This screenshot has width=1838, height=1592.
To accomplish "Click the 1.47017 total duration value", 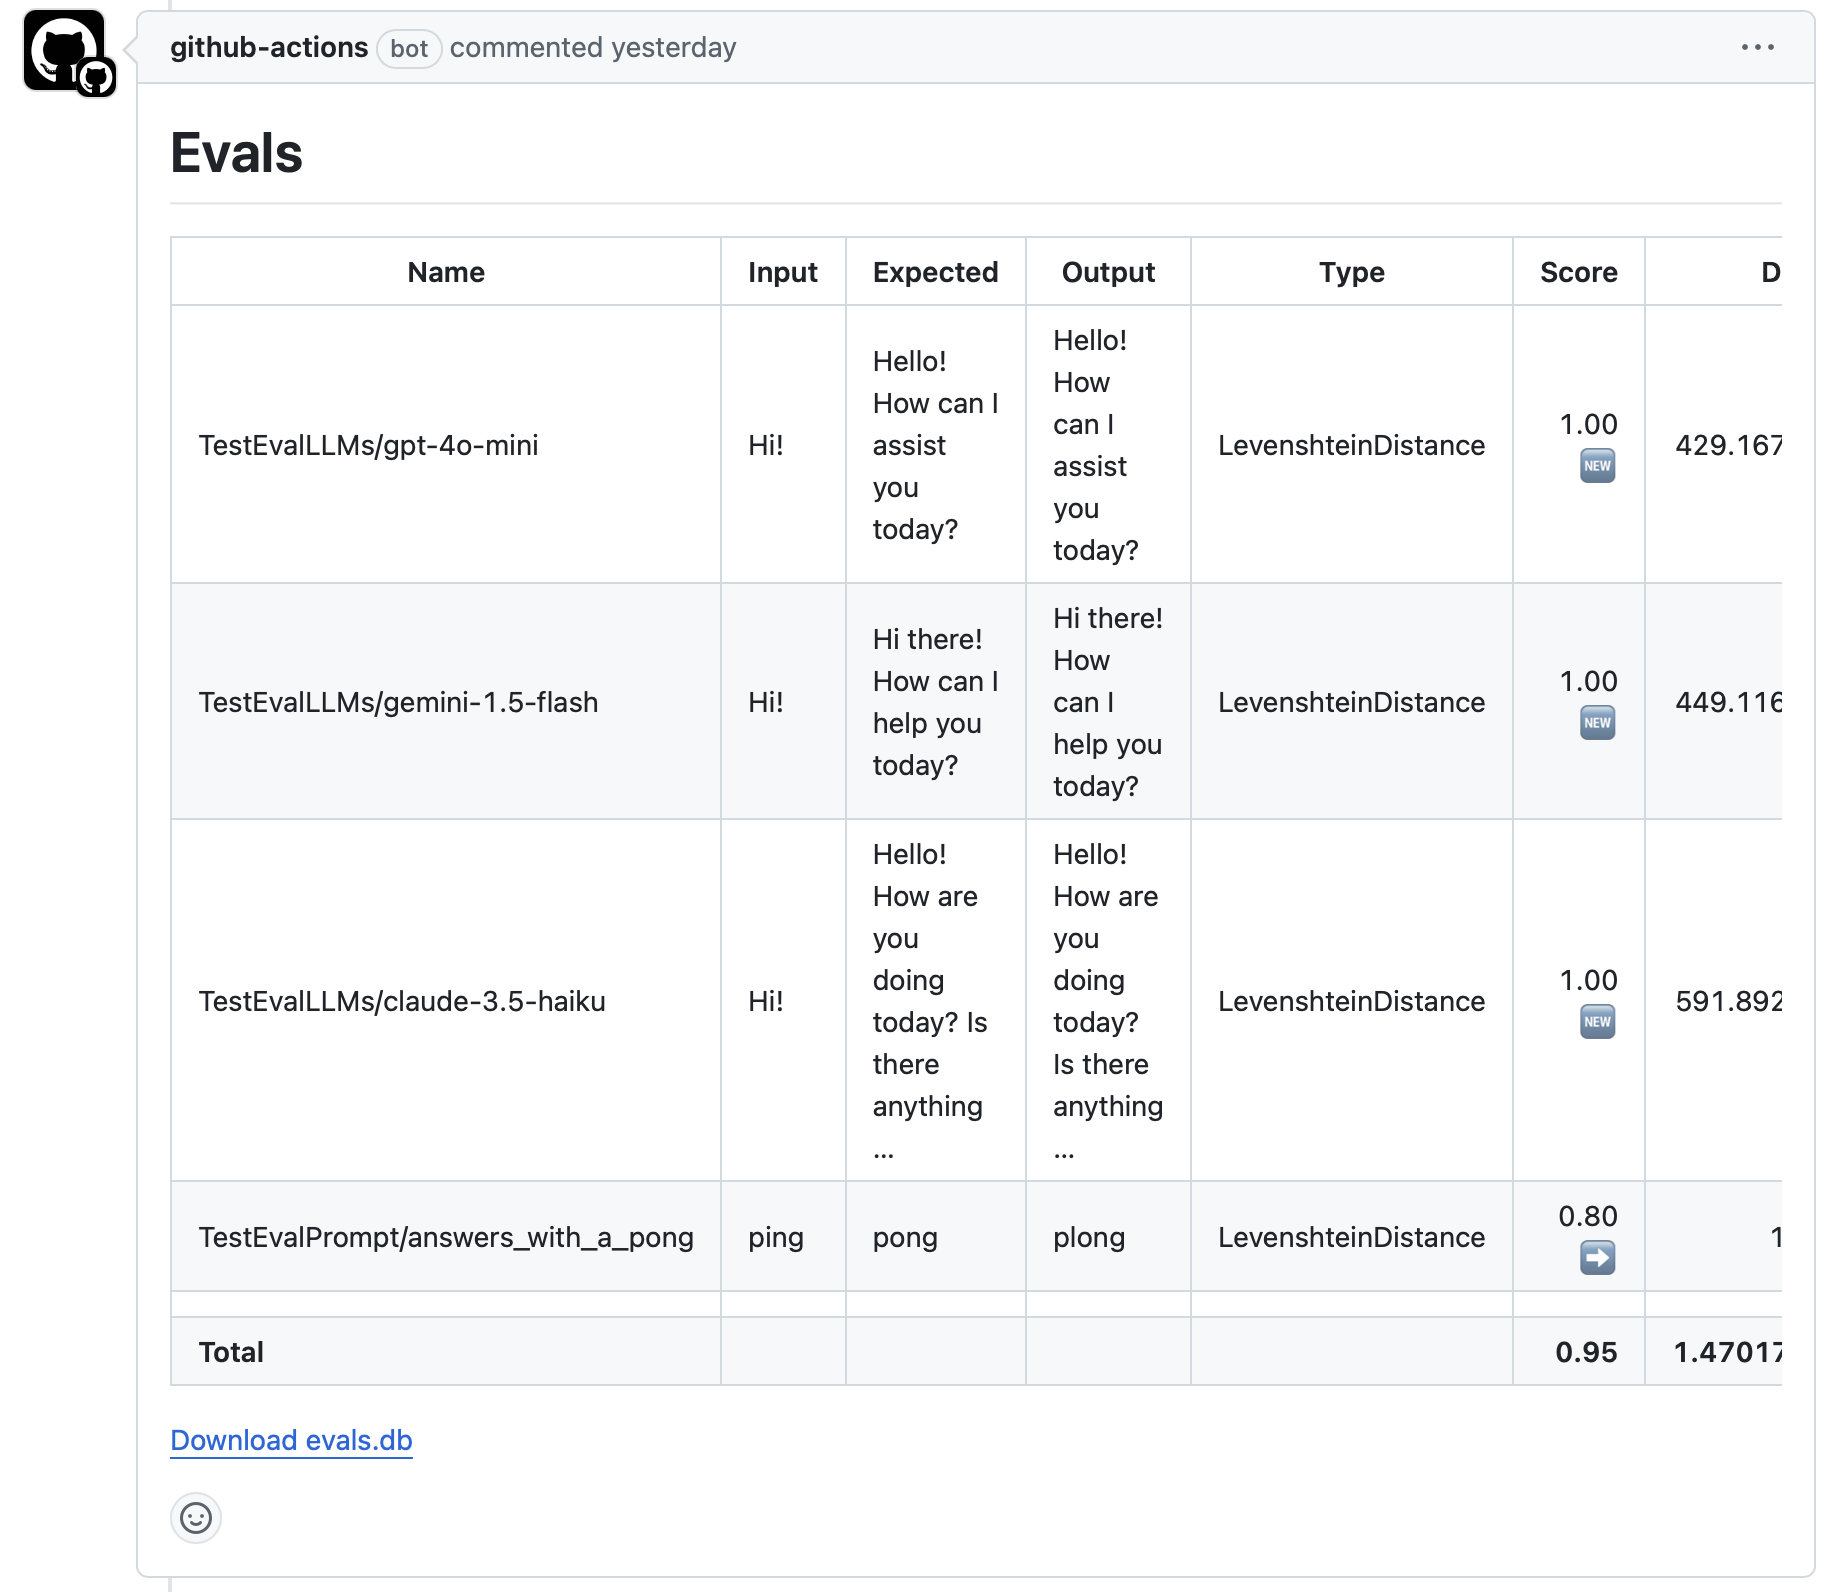I will (x=1727, y=1352).
